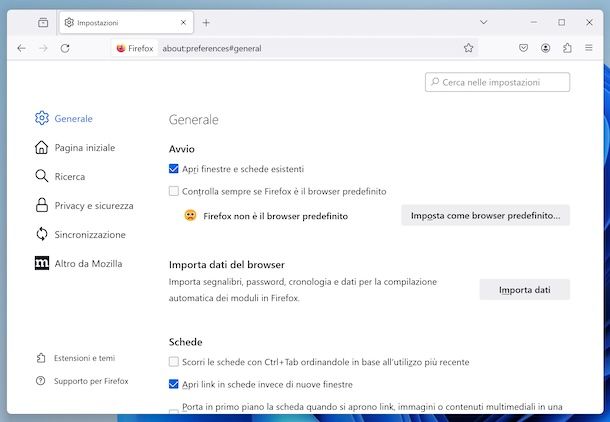Screen dimensions: 610x422
Task: Open the Firefox View icon in tab bar
Action: pos(43,23)
